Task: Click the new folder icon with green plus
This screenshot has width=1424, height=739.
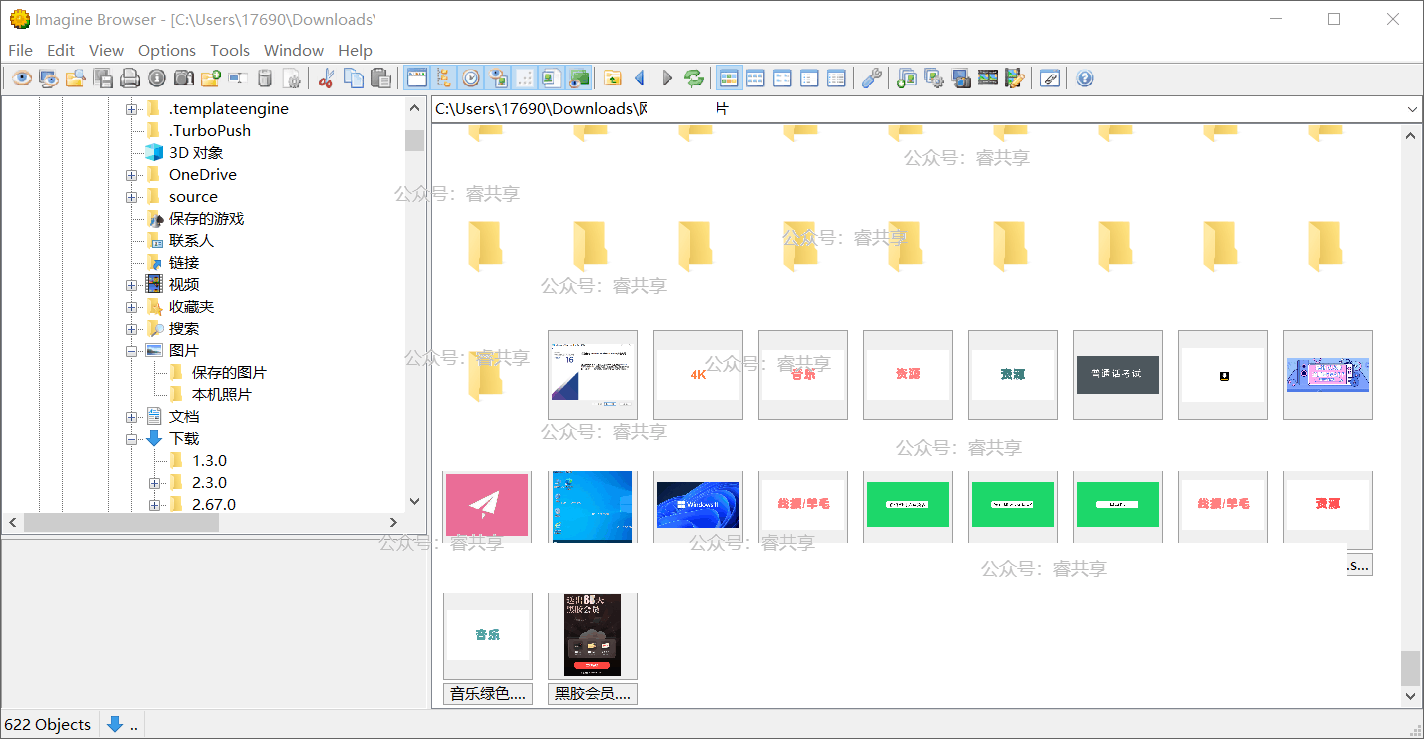Action: pos(211,78)
